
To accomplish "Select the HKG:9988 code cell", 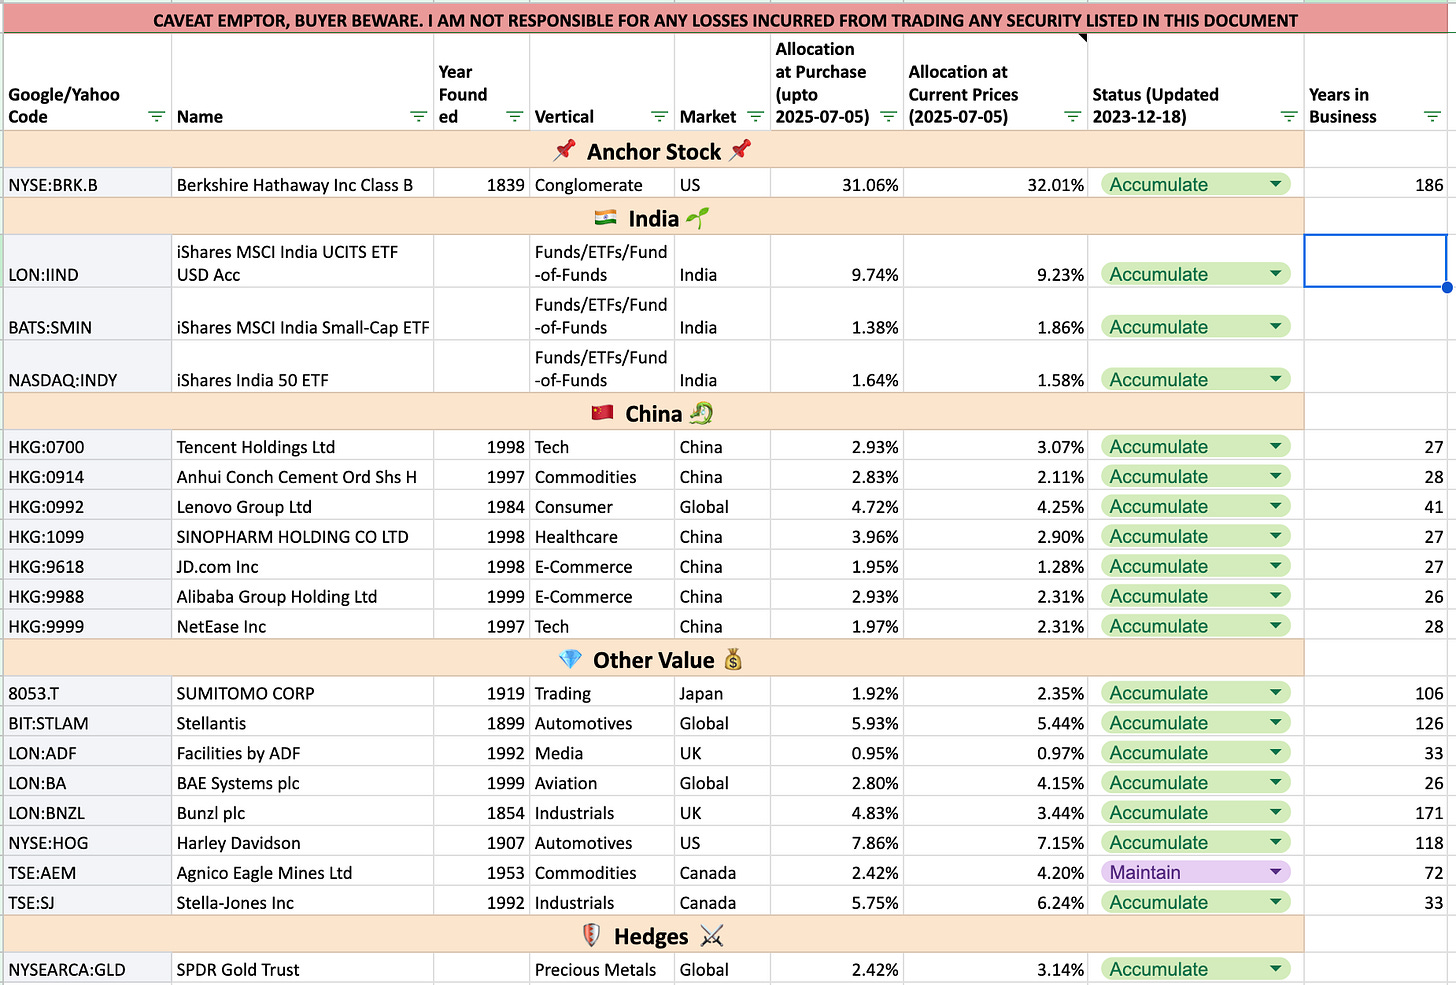I will (x=88, y=596).
